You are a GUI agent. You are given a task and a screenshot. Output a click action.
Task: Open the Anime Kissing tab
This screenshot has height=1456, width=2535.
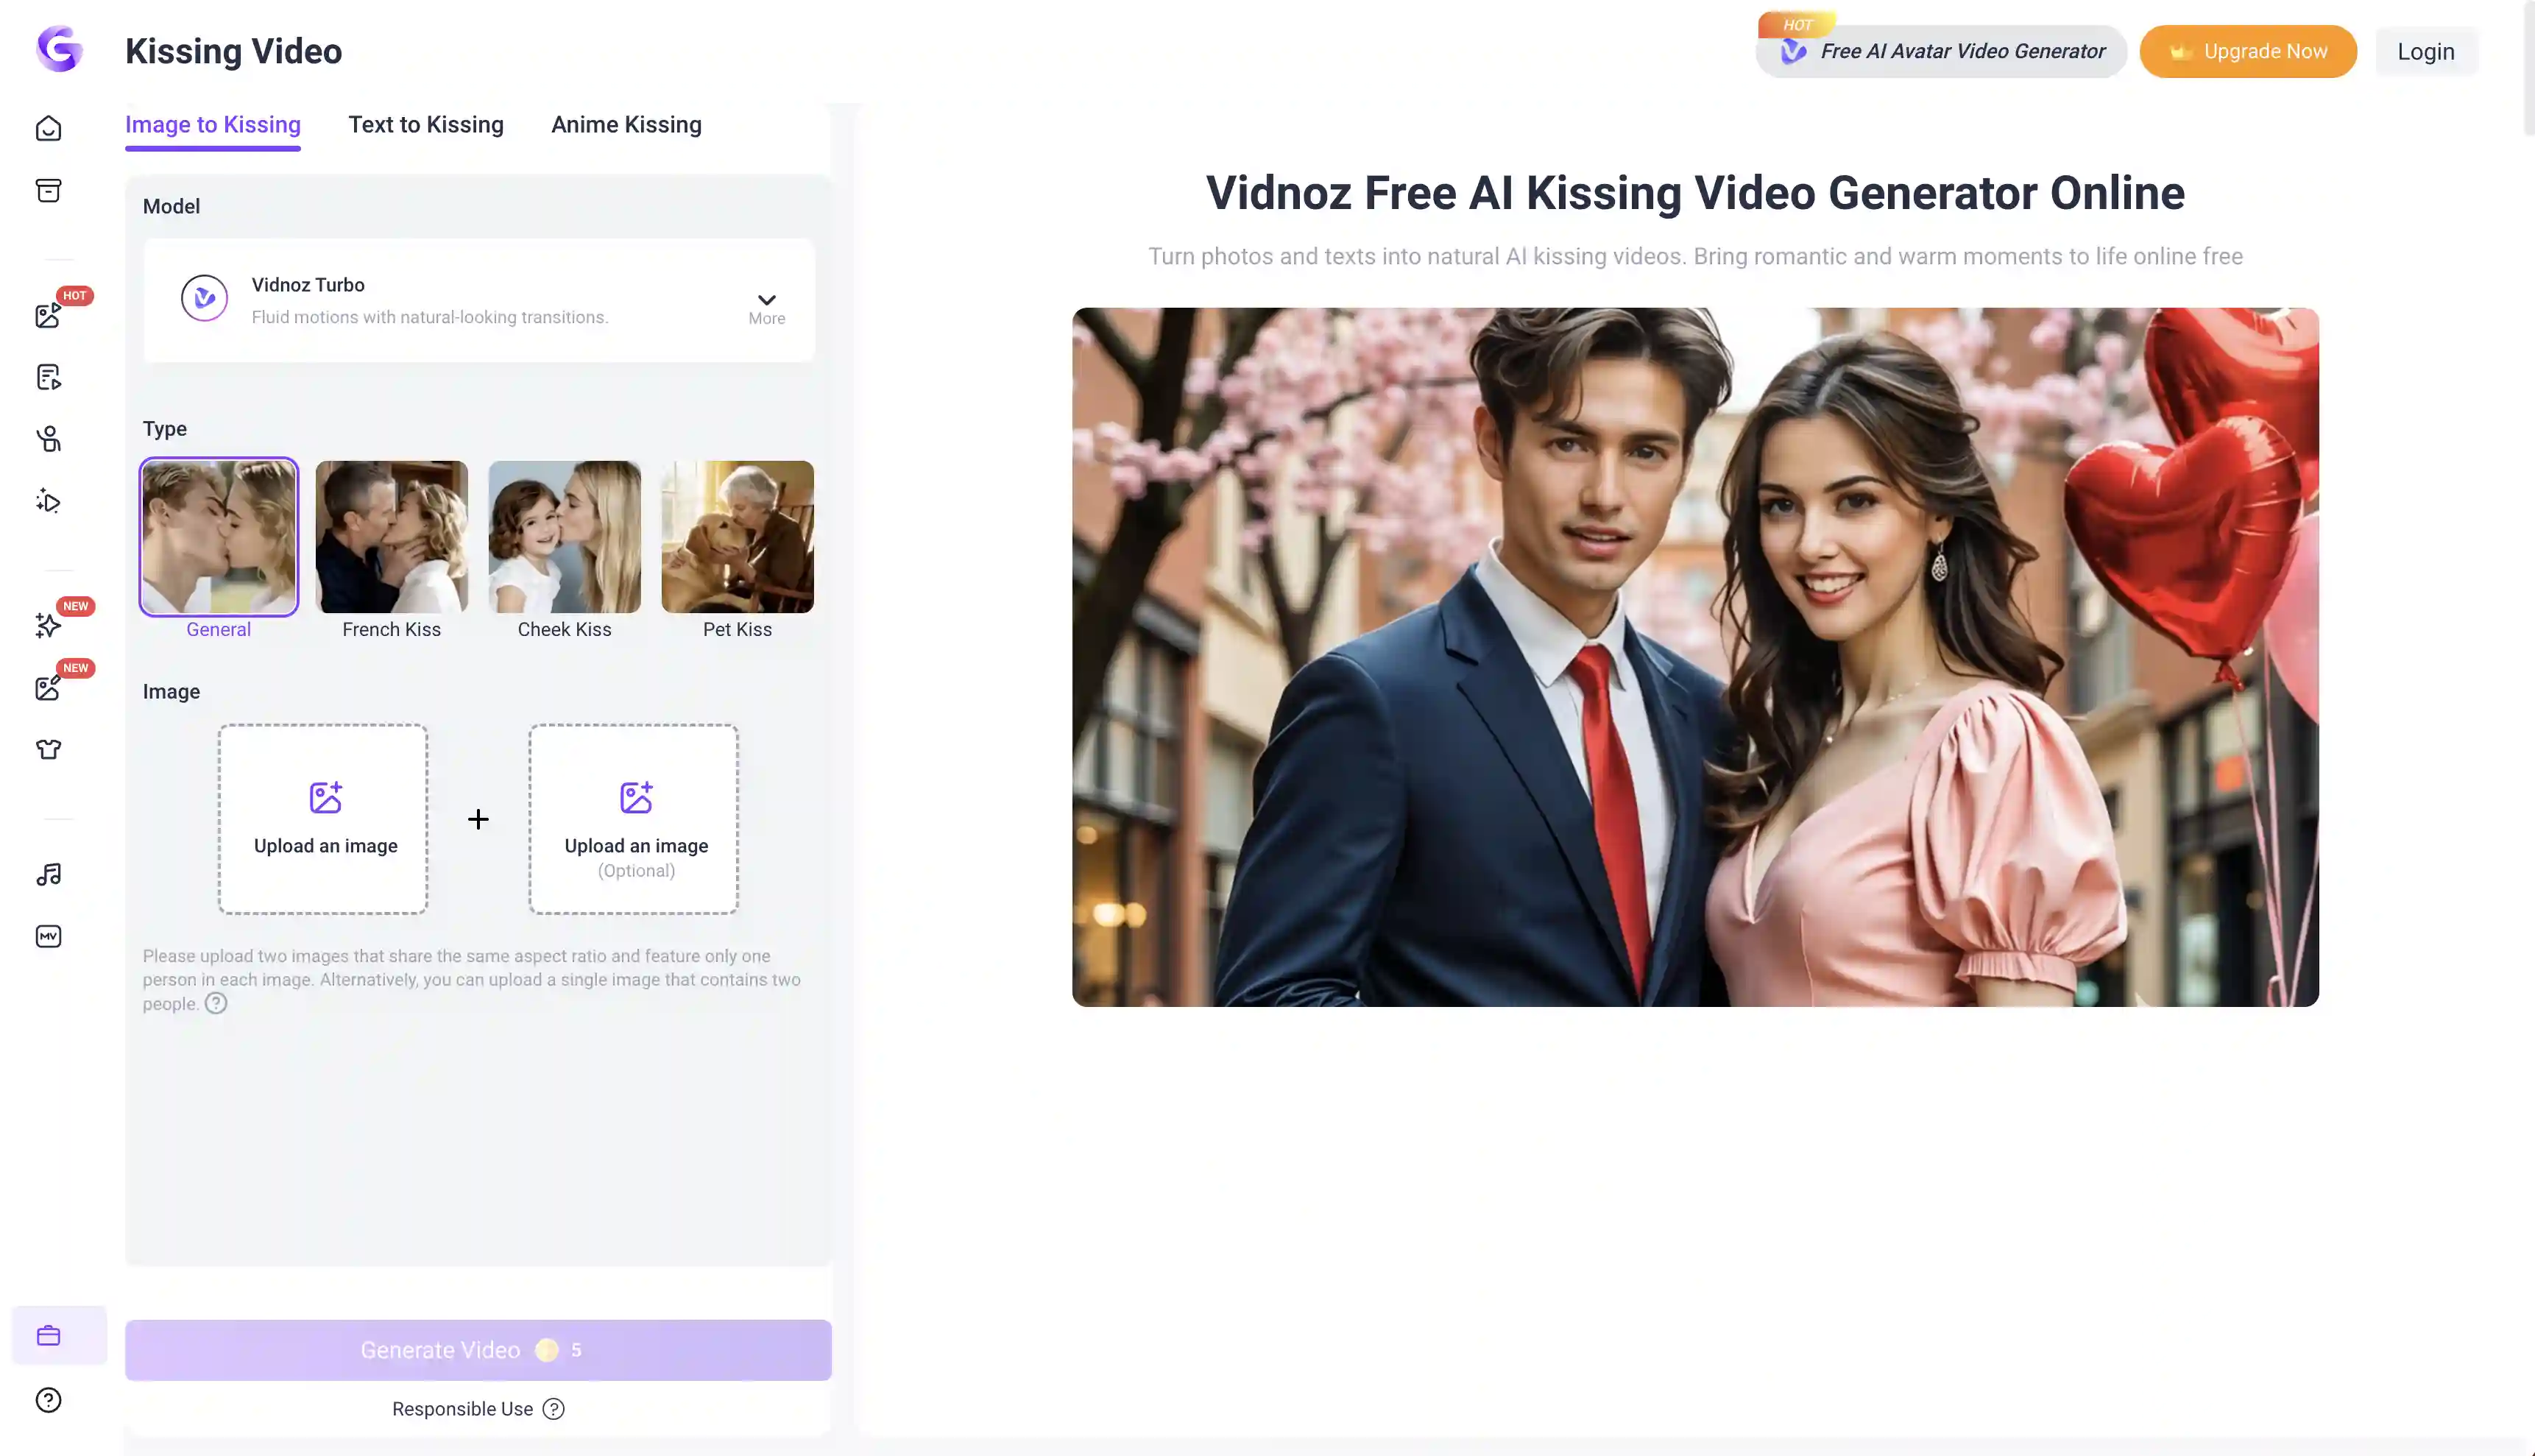[x=626, y=124]
